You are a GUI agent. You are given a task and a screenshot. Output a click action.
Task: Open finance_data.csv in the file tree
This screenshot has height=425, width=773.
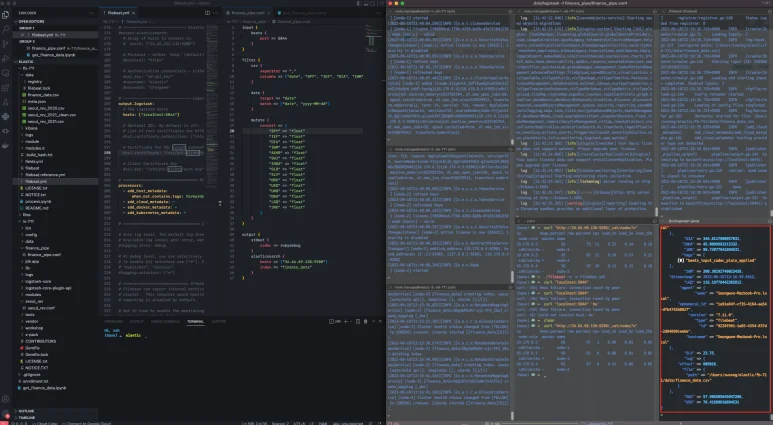tap(46, 95)
